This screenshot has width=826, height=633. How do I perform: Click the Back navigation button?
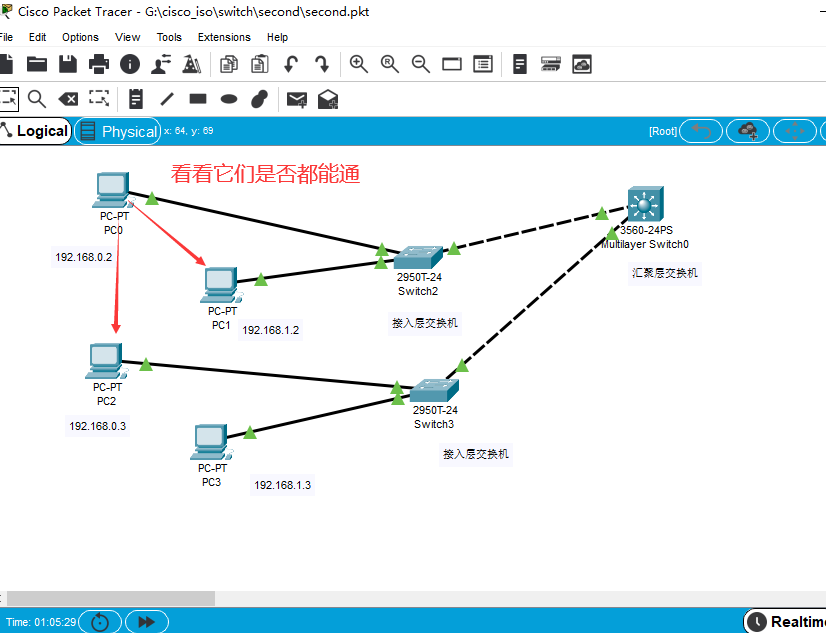(x=701, y=131)
